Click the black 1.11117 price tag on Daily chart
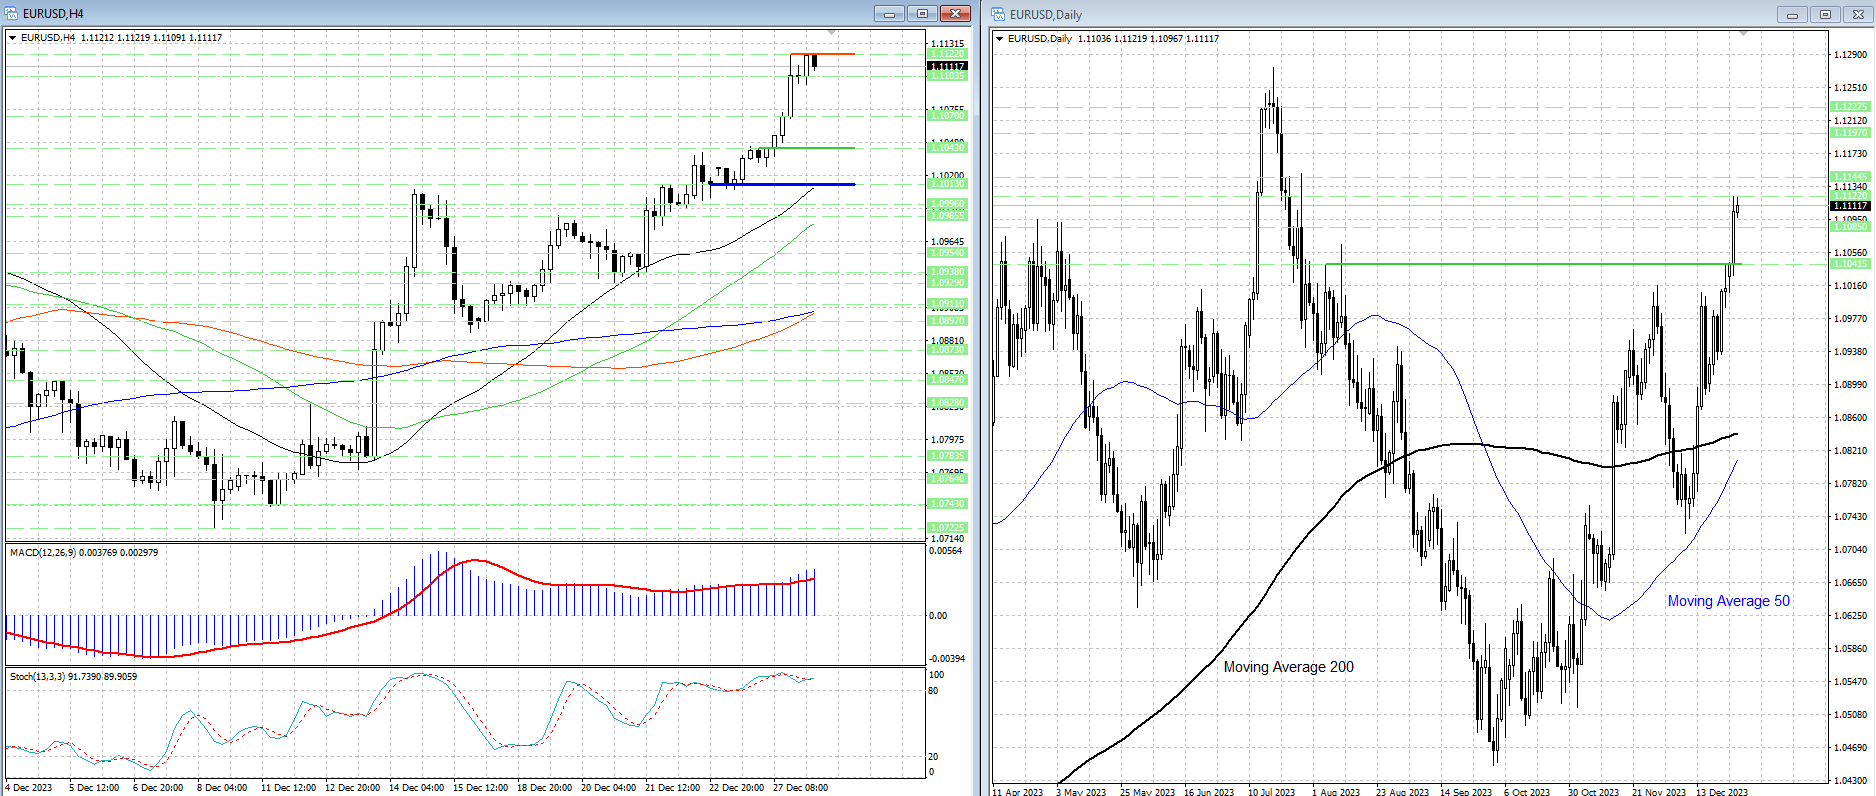1876x796 pixels. pos(1849,205)
